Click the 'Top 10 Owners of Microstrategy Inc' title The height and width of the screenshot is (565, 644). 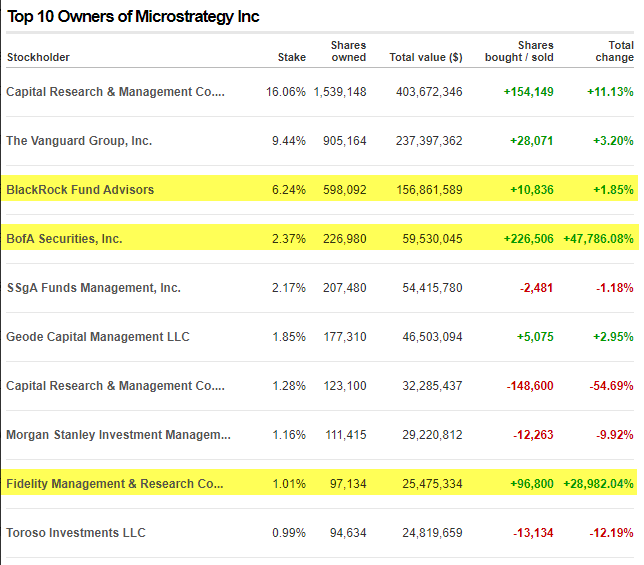133,17
